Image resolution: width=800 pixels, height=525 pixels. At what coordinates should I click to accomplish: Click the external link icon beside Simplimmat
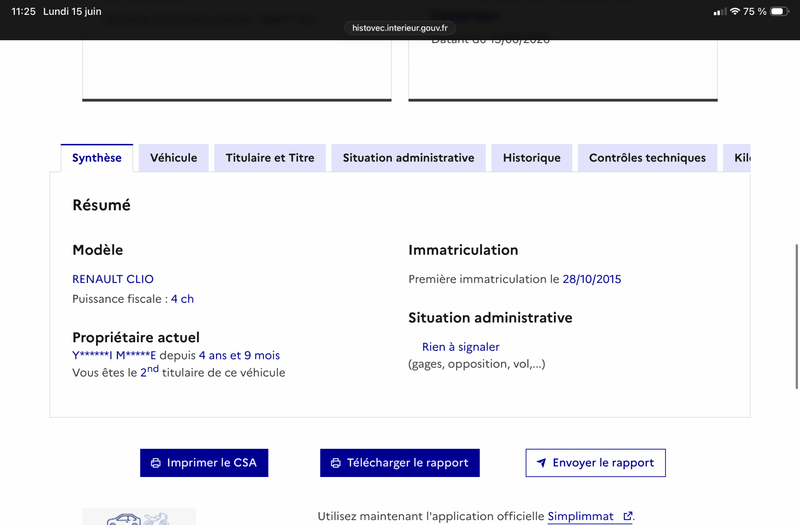[x=628, y=516]
